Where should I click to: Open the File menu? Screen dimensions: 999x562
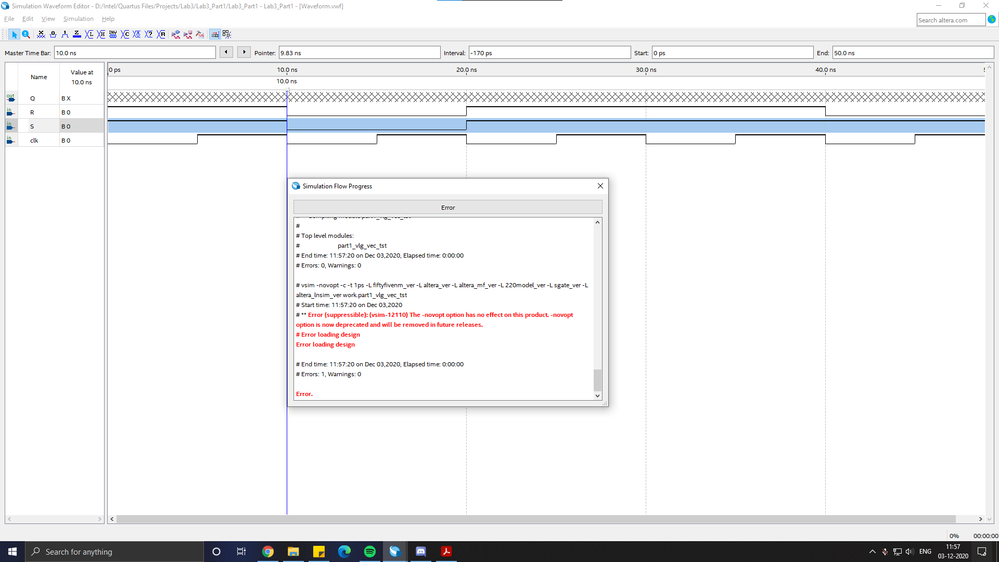pyautogui.click(x=9, y=19)
